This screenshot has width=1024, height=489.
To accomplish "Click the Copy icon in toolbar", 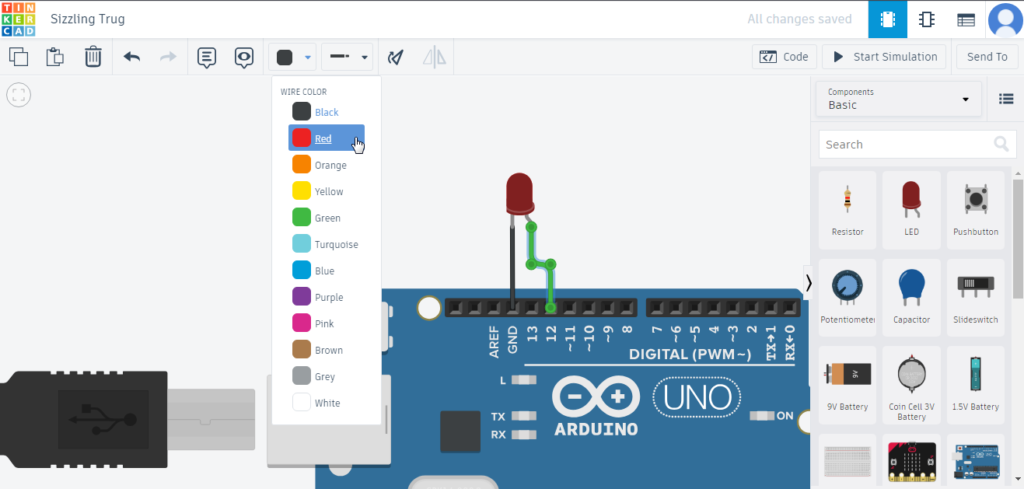I will click(18, 57).
